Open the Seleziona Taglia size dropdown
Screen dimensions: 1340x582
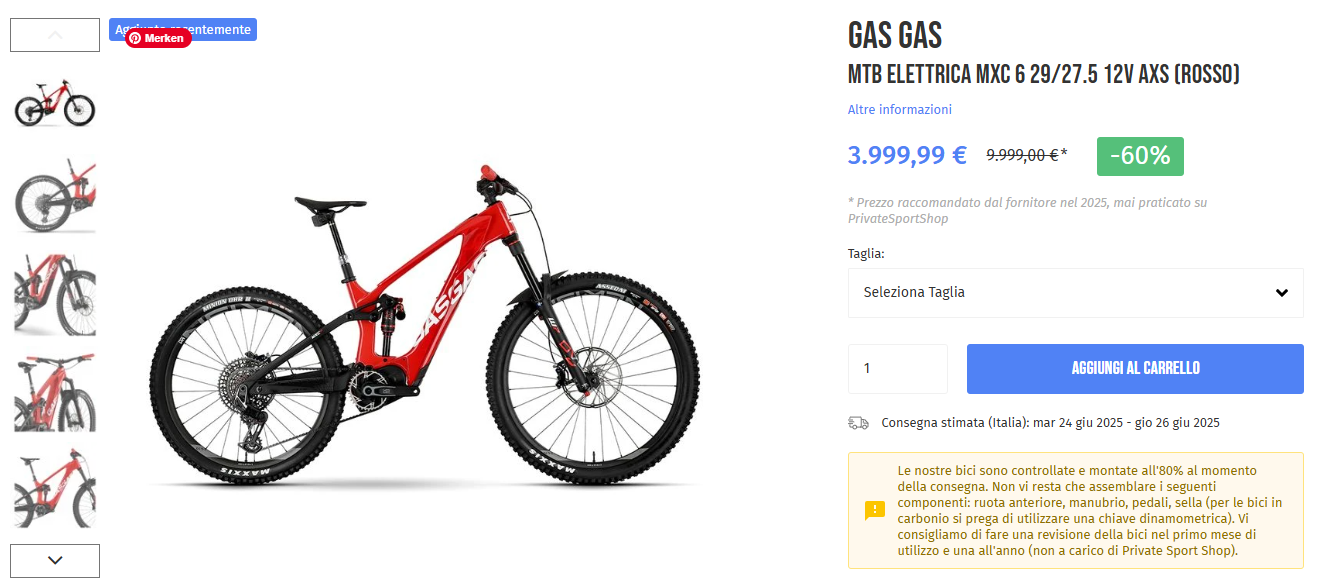point(1076,293)
